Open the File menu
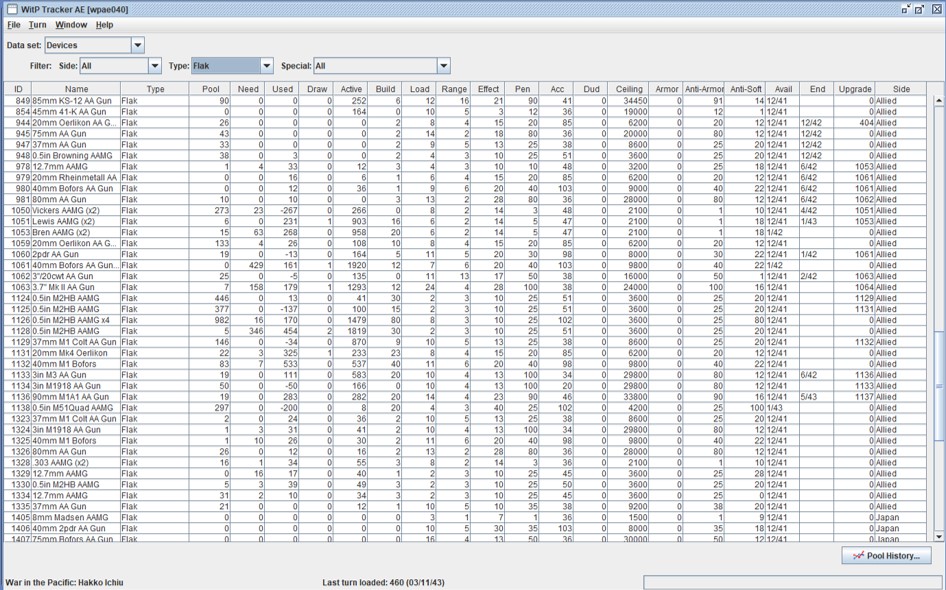The image size is (946, 590). (13, 25)
